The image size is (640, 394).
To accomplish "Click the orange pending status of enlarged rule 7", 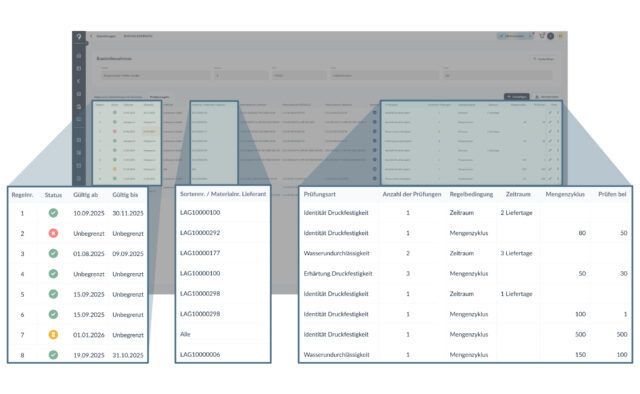I will coord(53,334).
